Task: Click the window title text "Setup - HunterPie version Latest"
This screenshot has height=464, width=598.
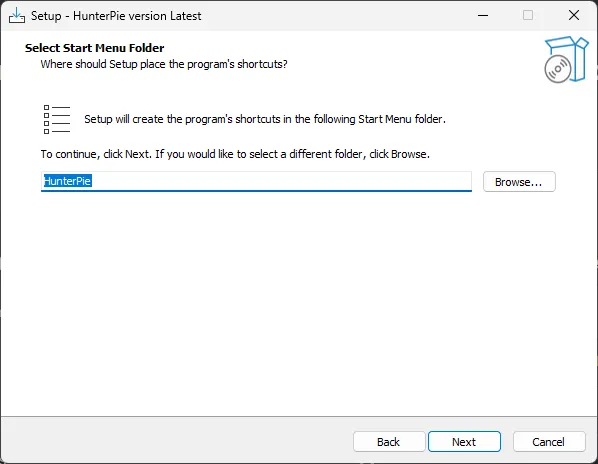Action: [116, 16]
